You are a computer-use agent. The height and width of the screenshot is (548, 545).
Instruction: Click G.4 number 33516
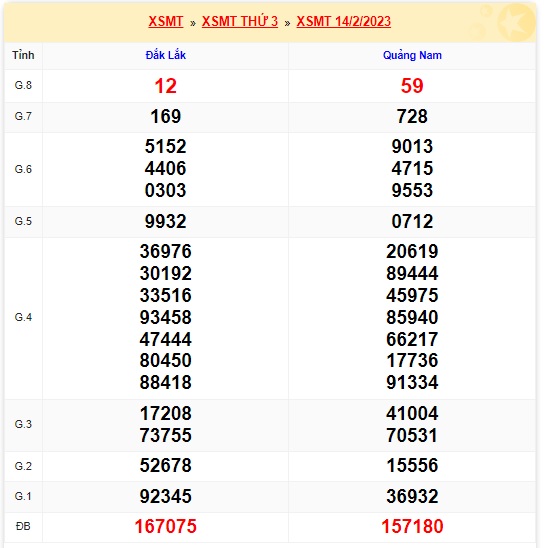[166, 295]
